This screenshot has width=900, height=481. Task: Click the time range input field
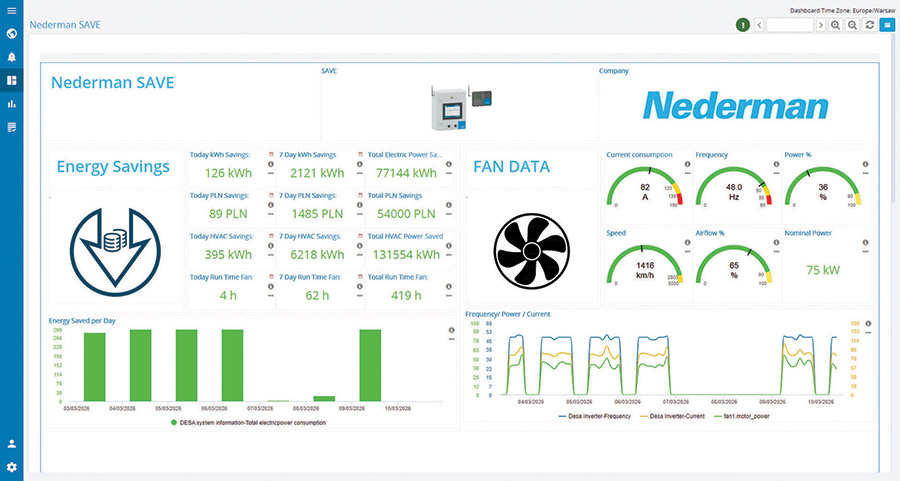[790, 25]
